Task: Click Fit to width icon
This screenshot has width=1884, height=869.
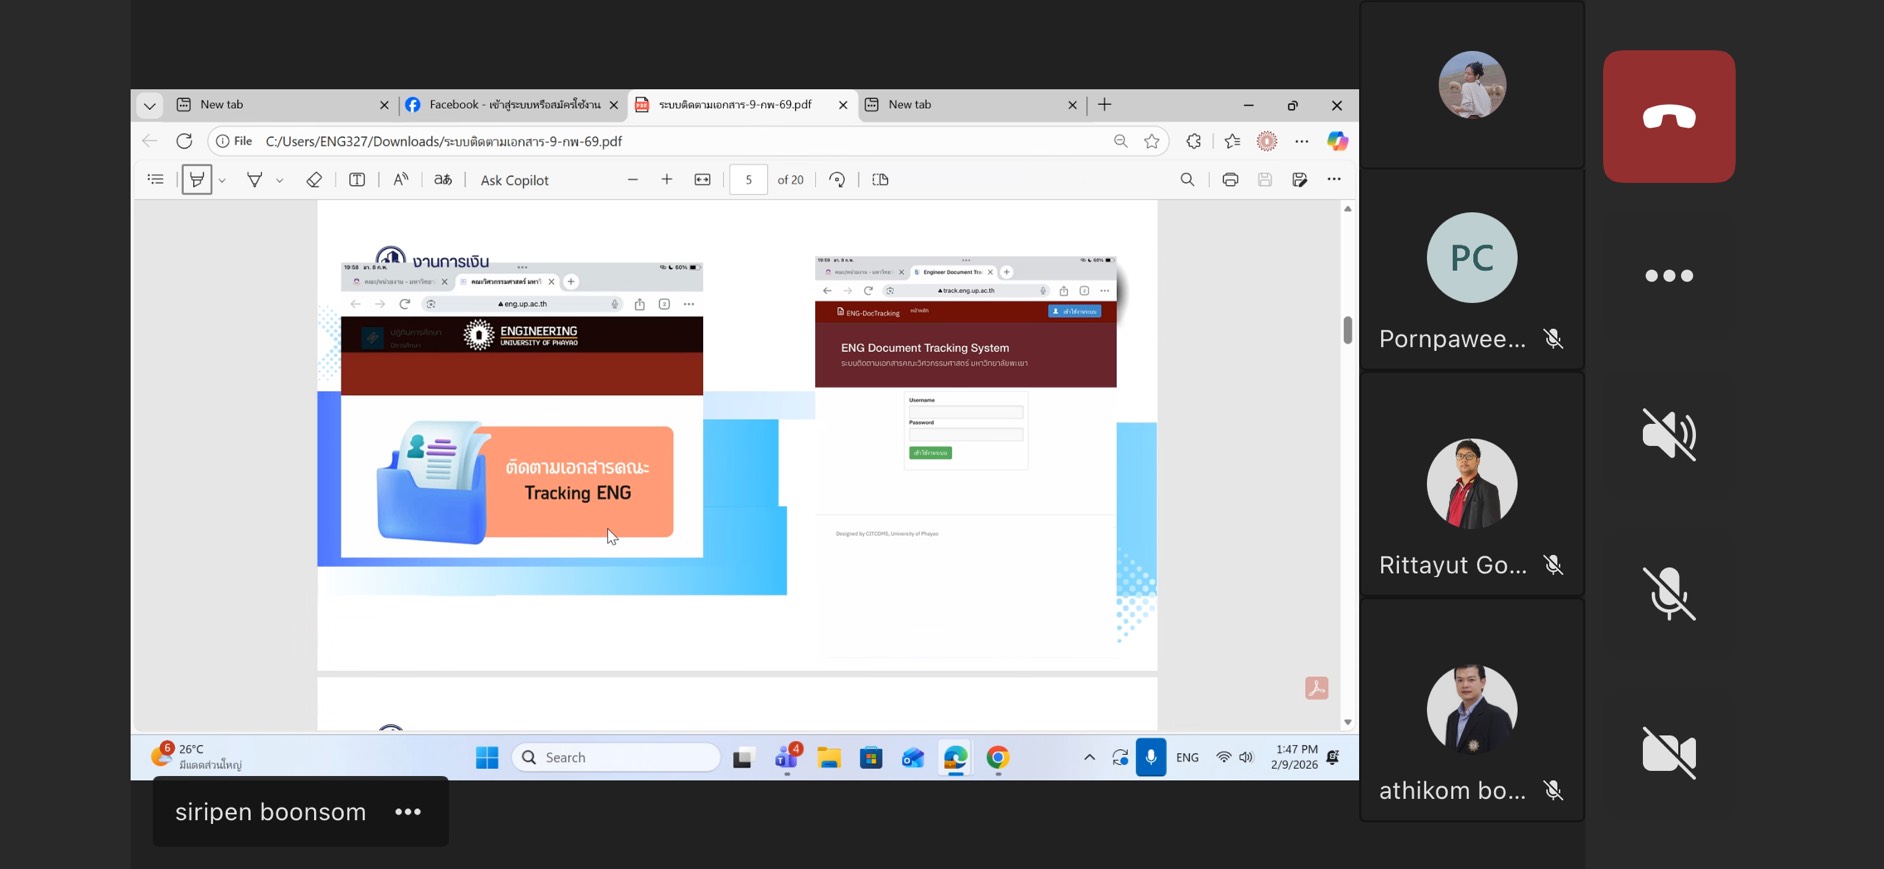Action: [703, 180]
